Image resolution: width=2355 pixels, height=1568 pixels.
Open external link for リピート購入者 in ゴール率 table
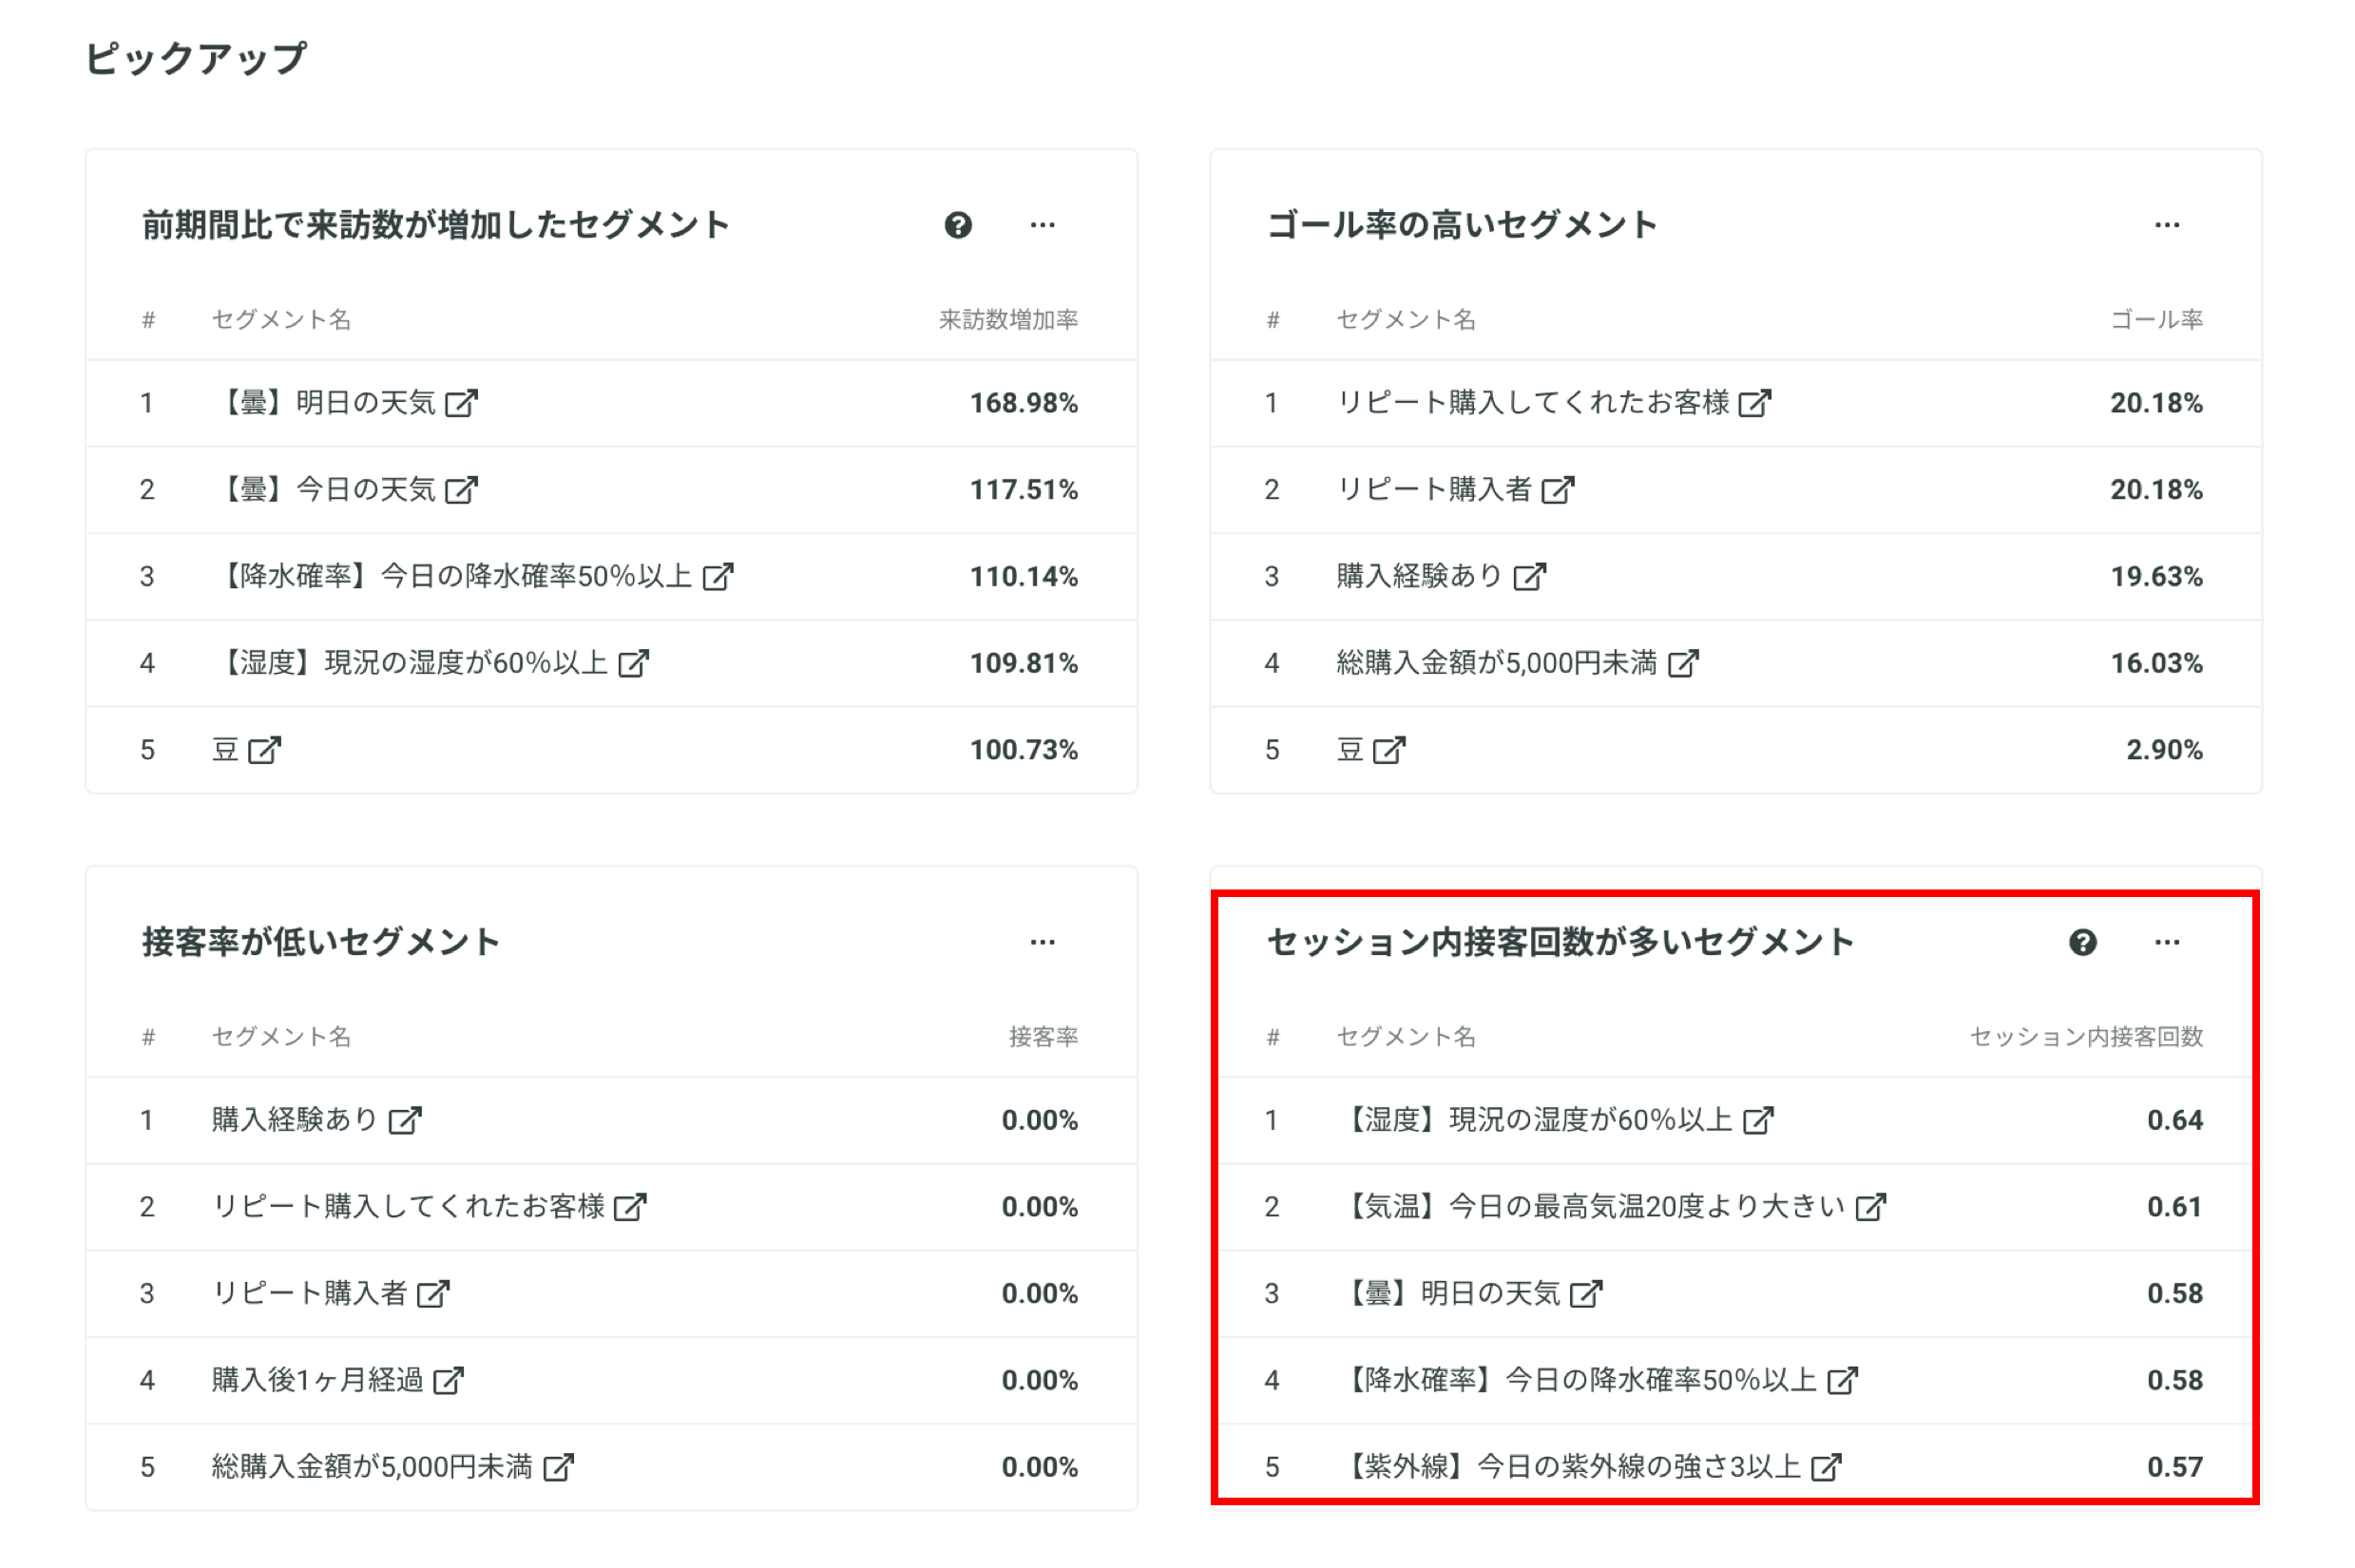[1557, 490]
